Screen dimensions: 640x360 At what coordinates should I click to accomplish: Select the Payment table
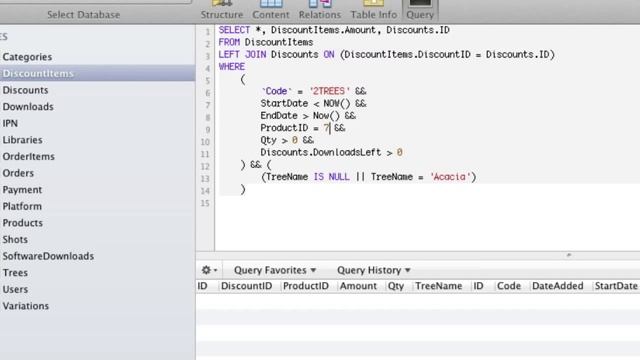click(98, 190)
